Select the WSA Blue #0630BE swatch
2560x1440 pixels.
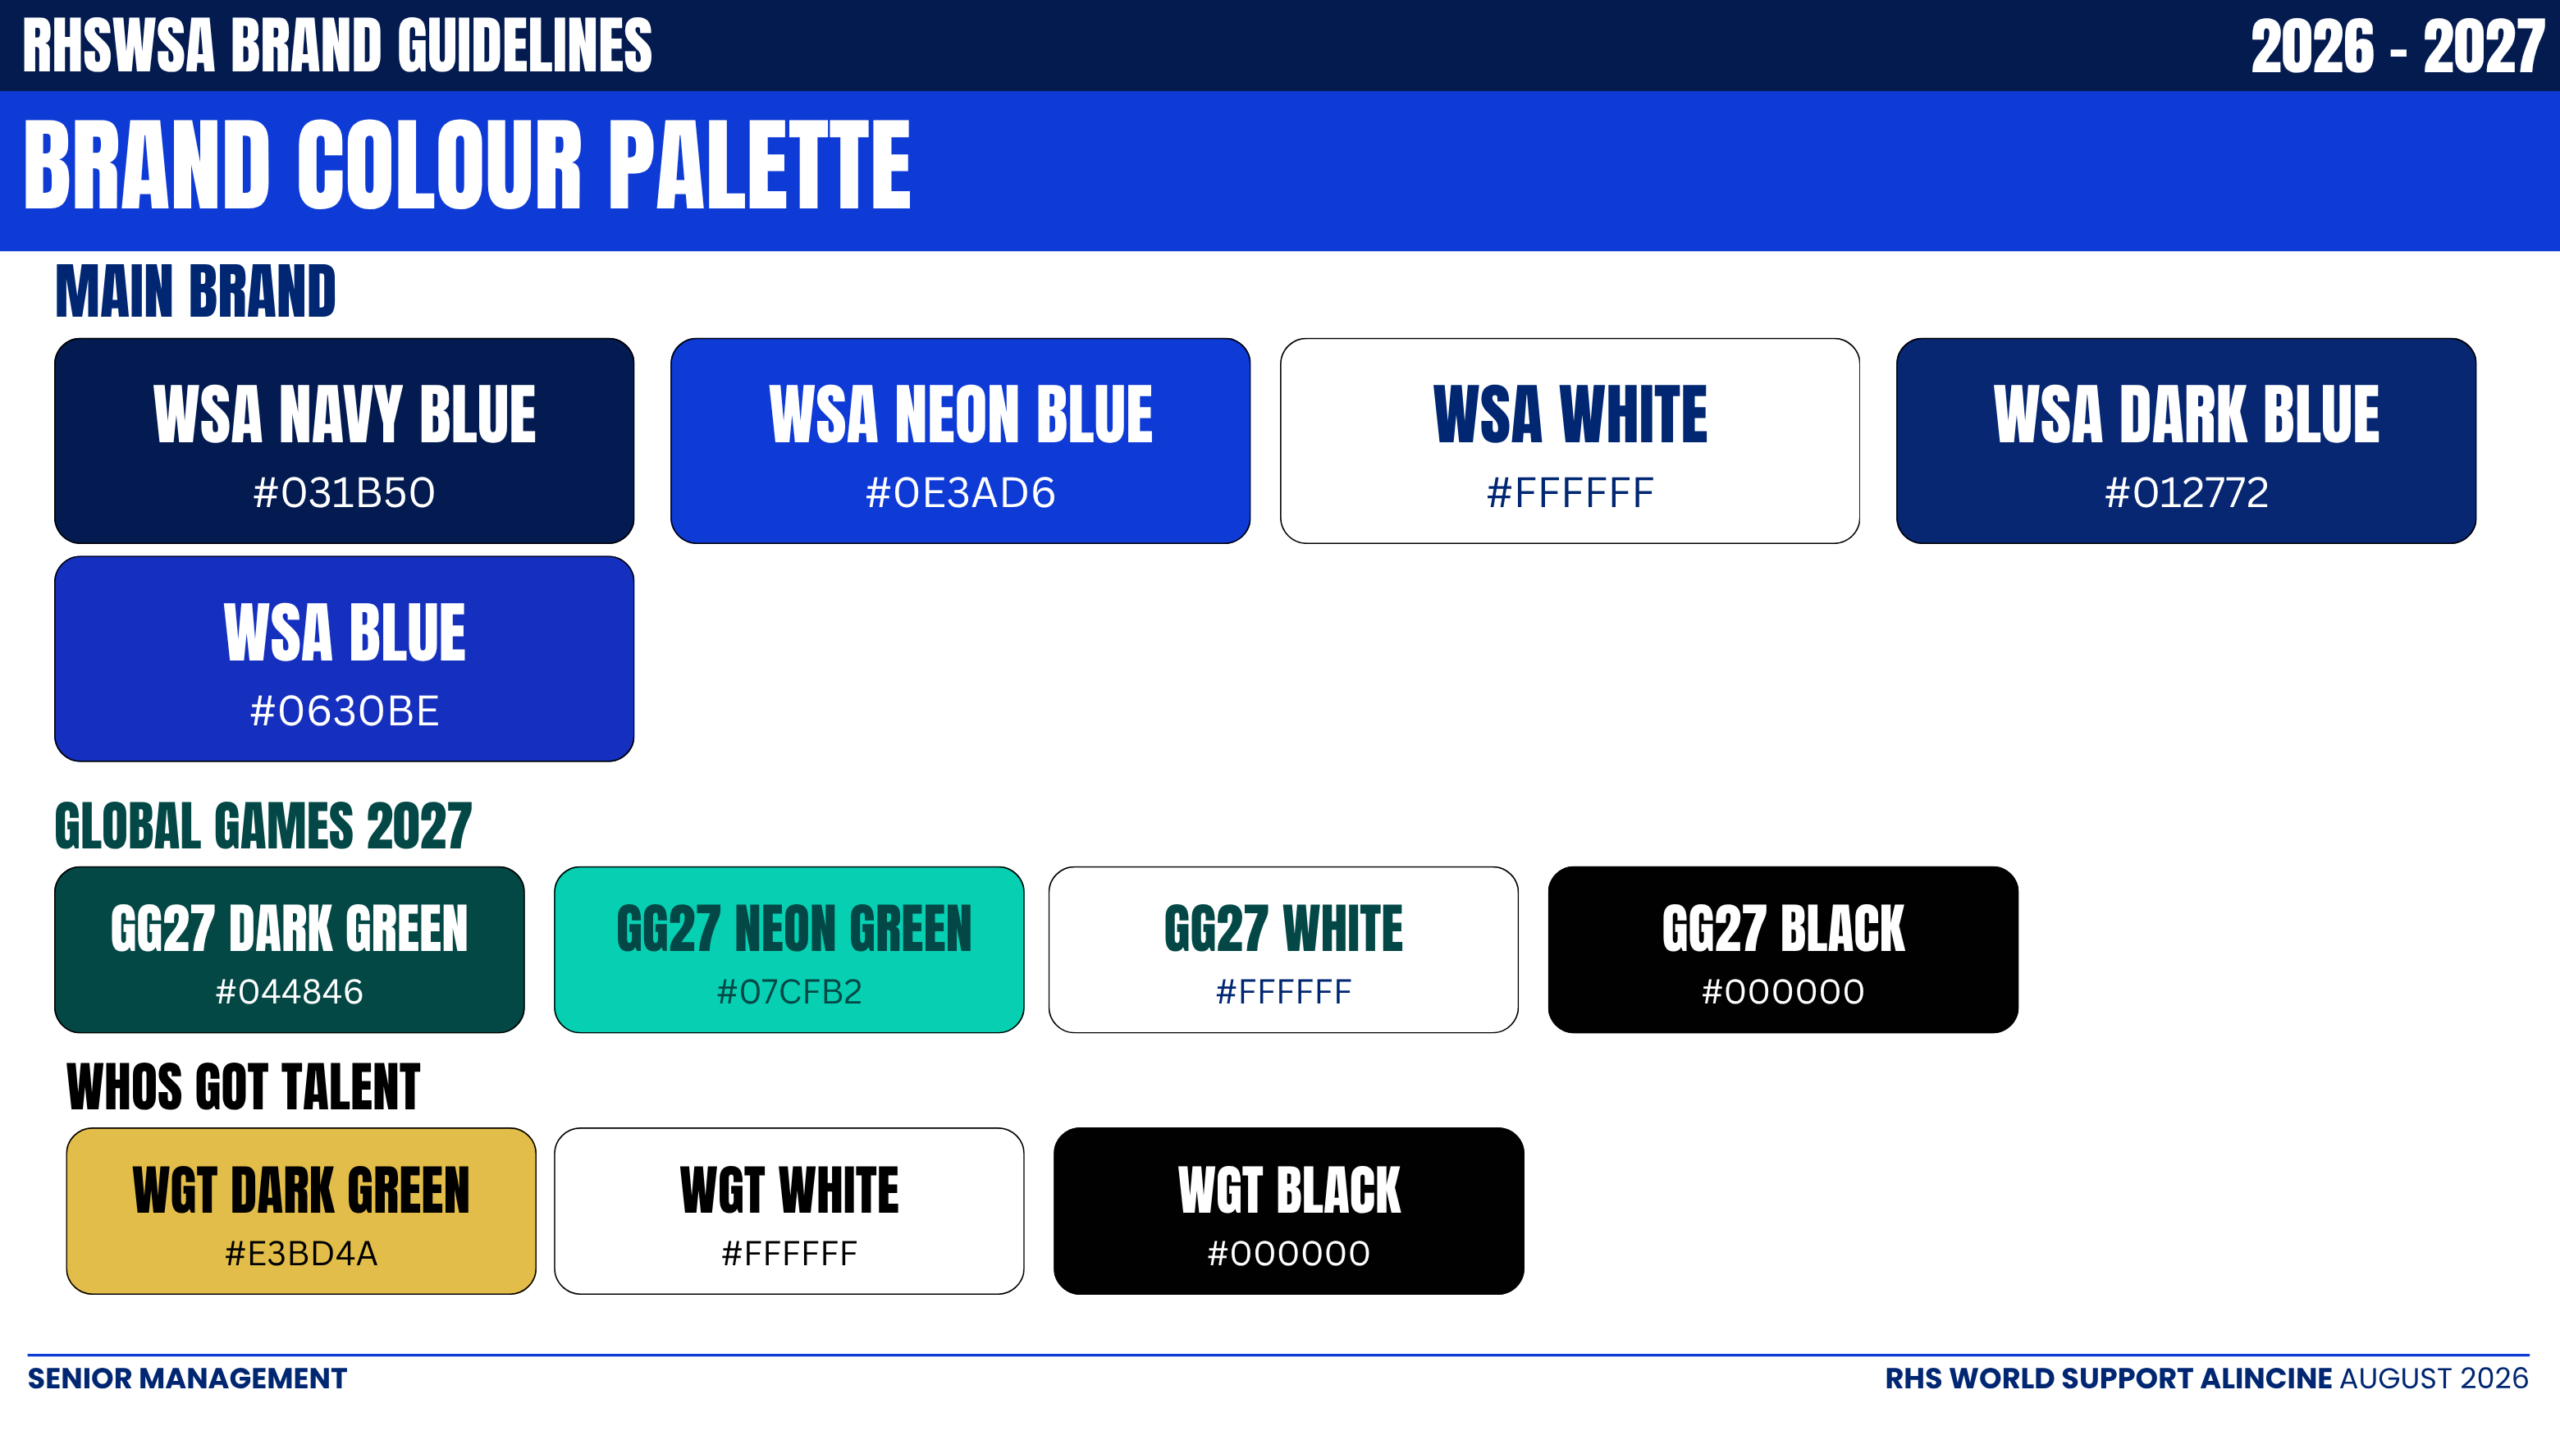coord(344,659)
